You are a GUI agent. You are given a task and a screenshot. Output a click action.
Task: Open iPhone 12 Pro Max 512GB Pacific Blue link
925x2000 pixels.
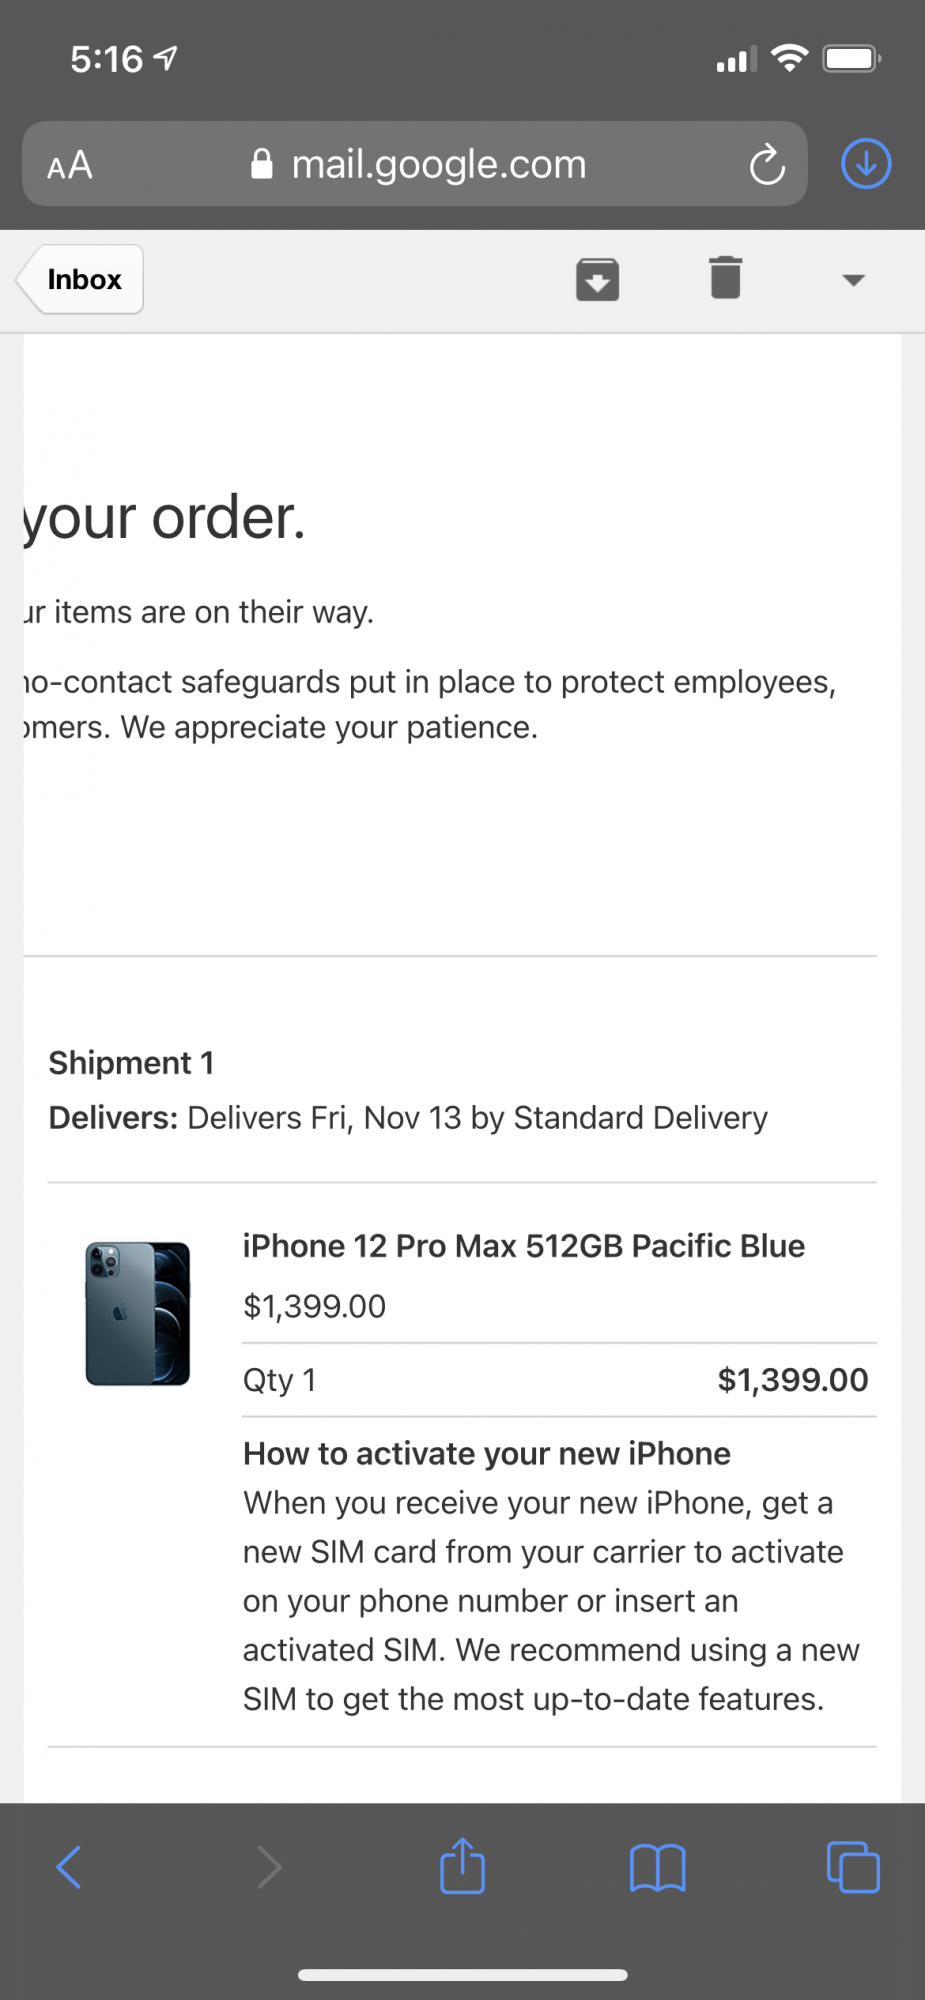[x=523, y=1246]
